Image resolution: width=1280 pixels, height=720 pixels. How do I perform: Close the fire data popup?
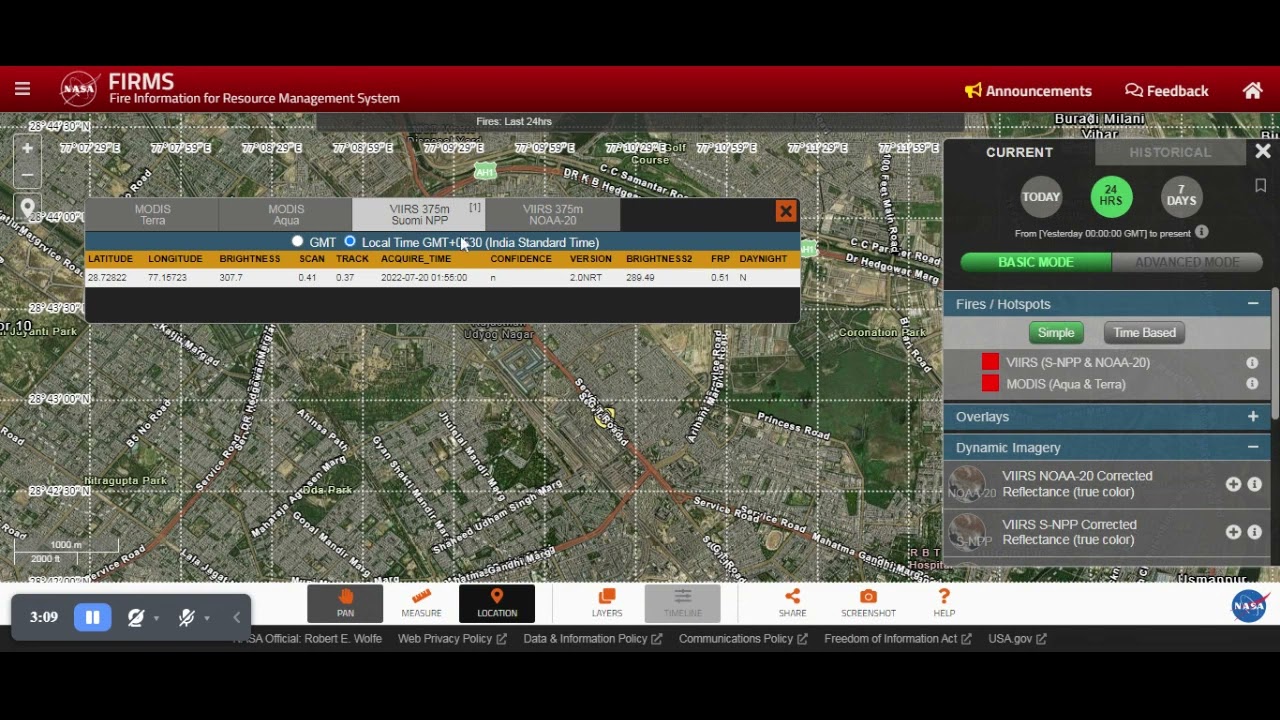coord(786,212)
